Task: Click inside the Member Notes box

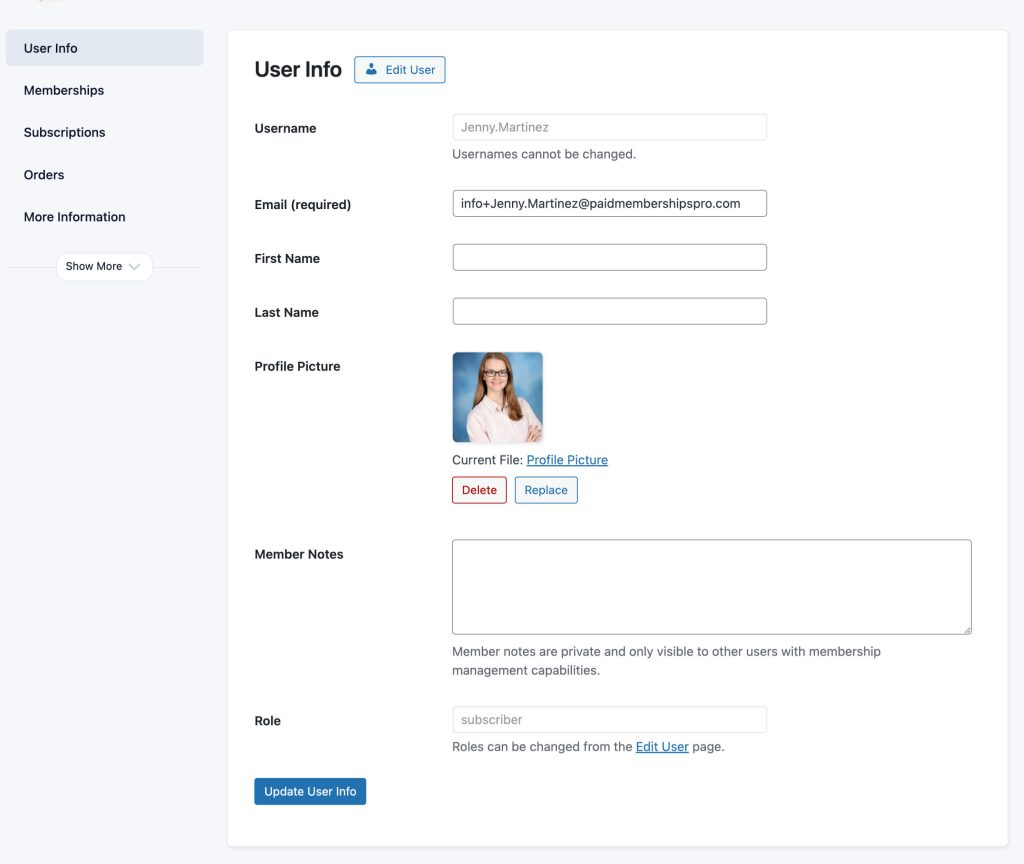Action: click(711, 586)
